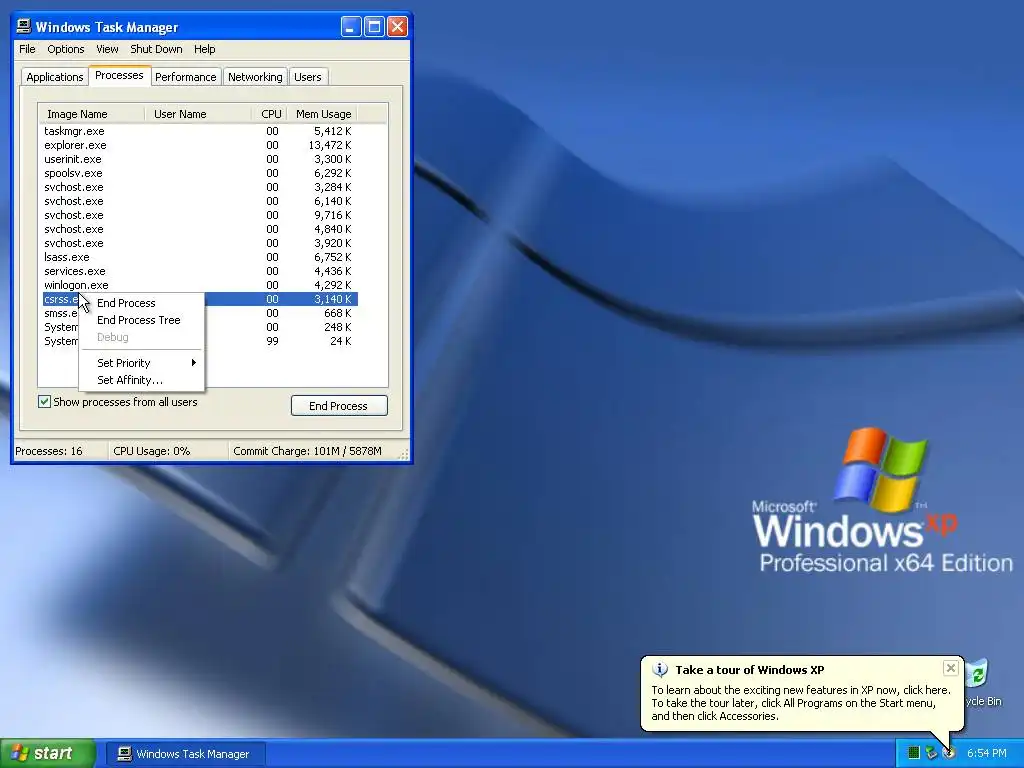Screen dimensions: 1024x768
Task: Switch to the Networking tab
Action: click(255, 77)
